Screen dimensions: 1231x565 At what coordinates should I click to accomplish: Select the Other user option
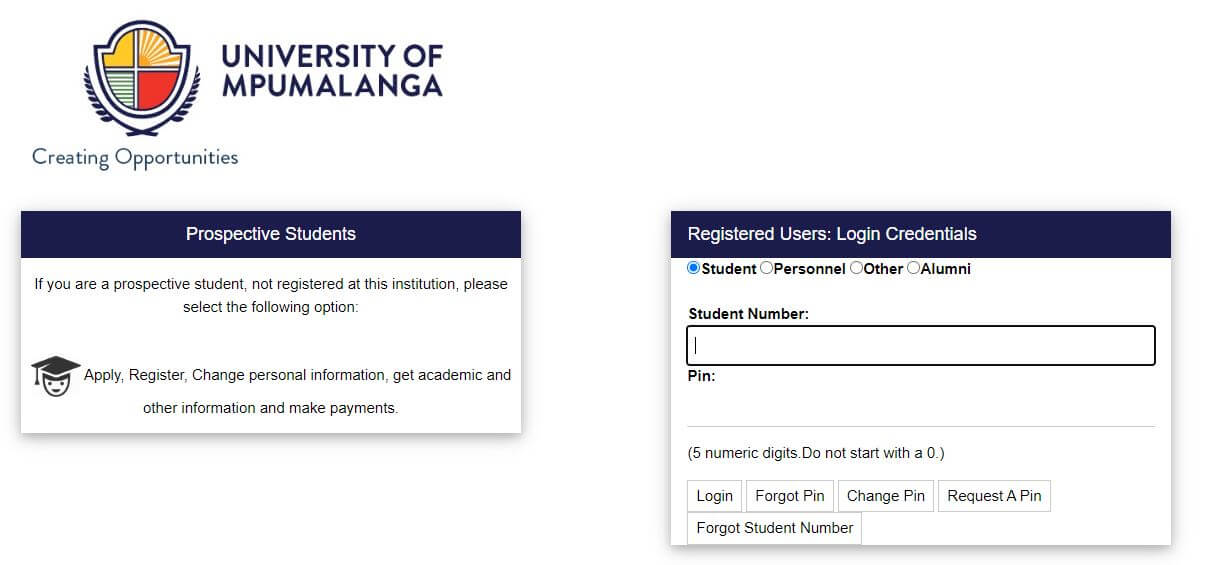click(856, 268)
